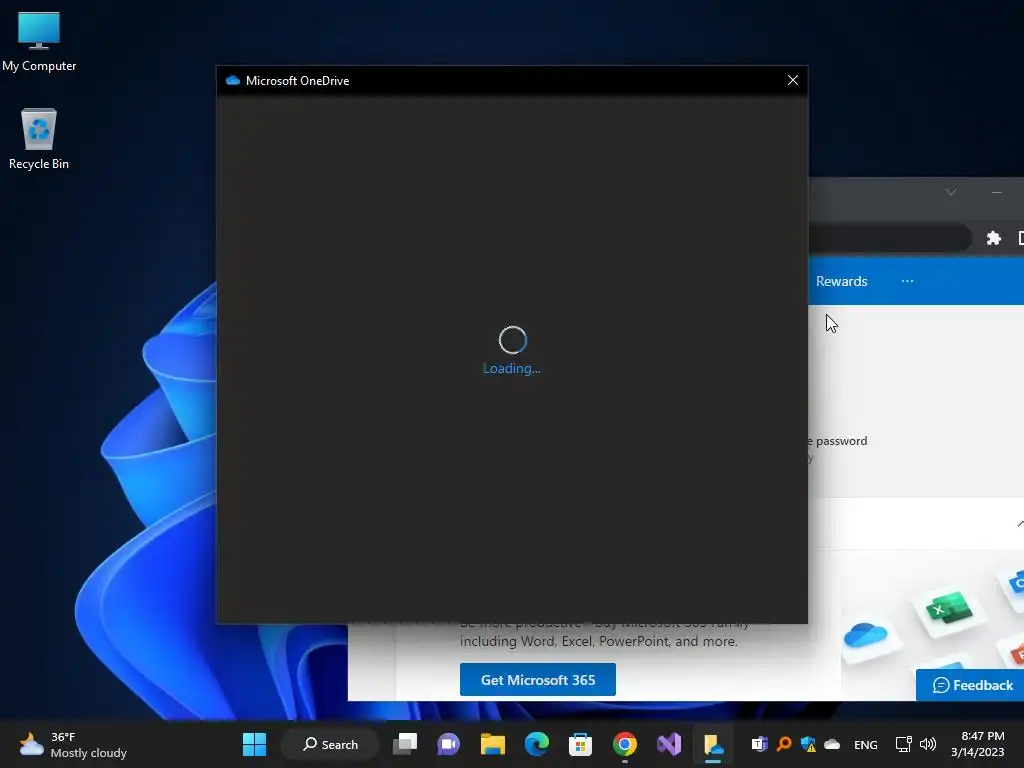The width and height of the screenshot is (1024, 768).
Task: Switch to Google Chrome in the taskbar
Action: pyautogui.click(x=624, y=744)
